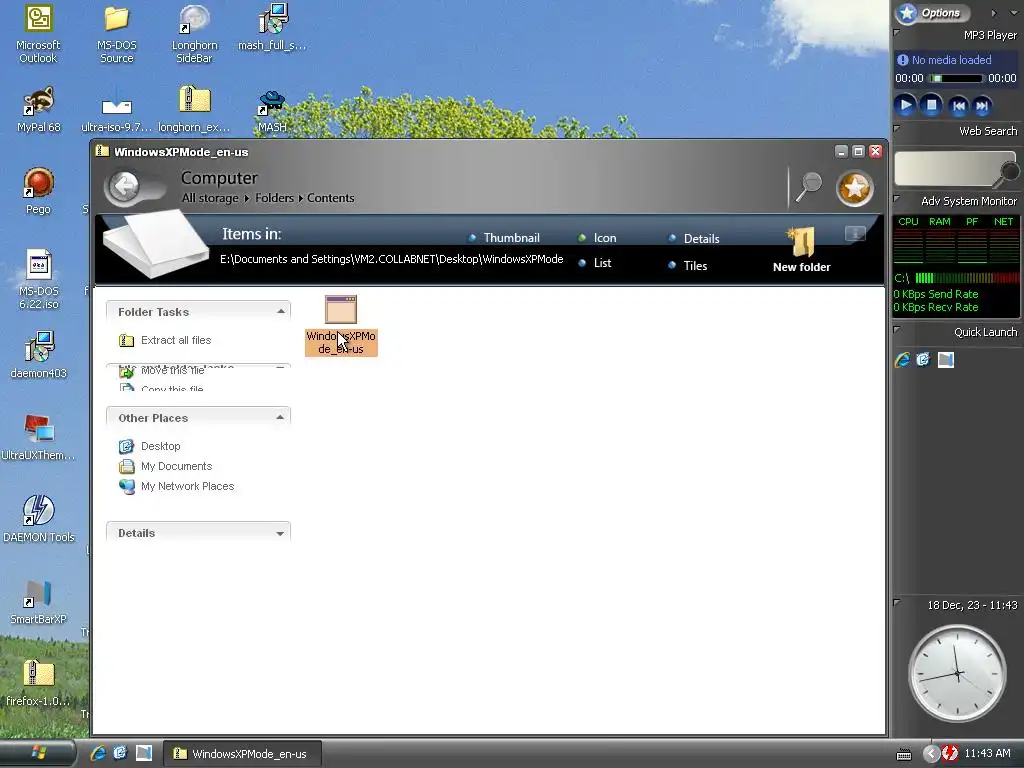Select MyPal 68 desktop shortcut

tap(39, 110)
